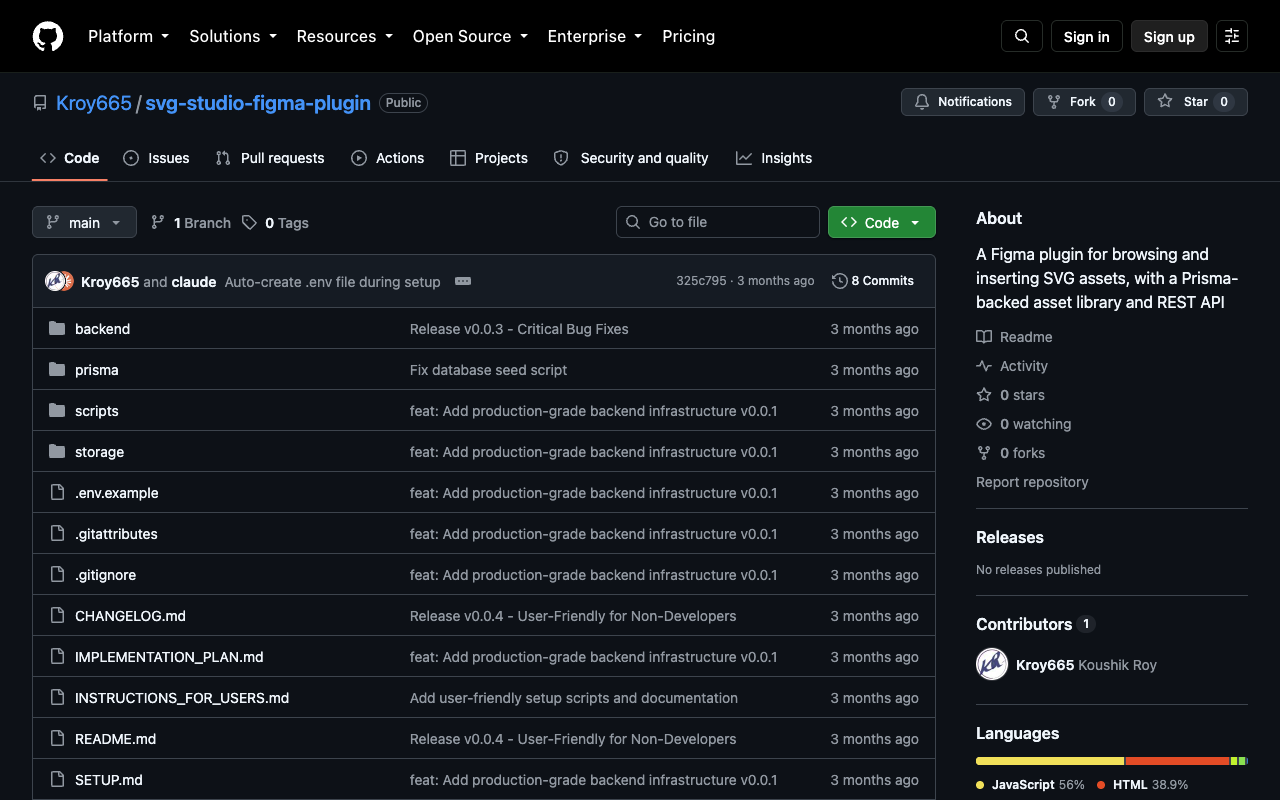Open the HTML 38.9% language link
Screen dimensions: 1280x800
click(x=1143, y=785)
